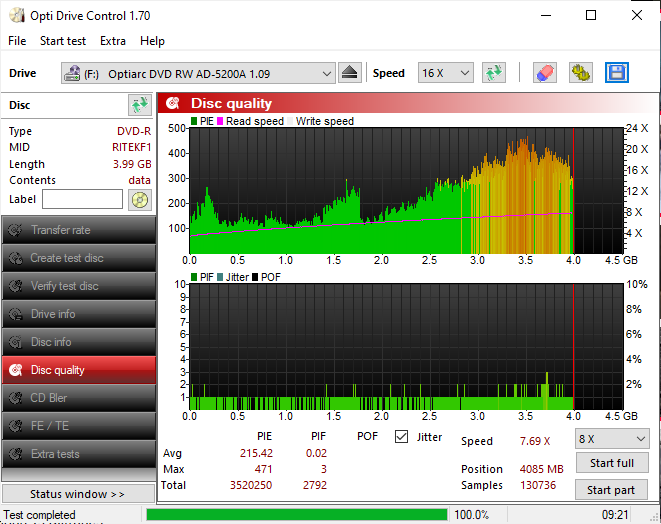
Task: Click the Disc quality header disc icon
Action: pos(172,103)
